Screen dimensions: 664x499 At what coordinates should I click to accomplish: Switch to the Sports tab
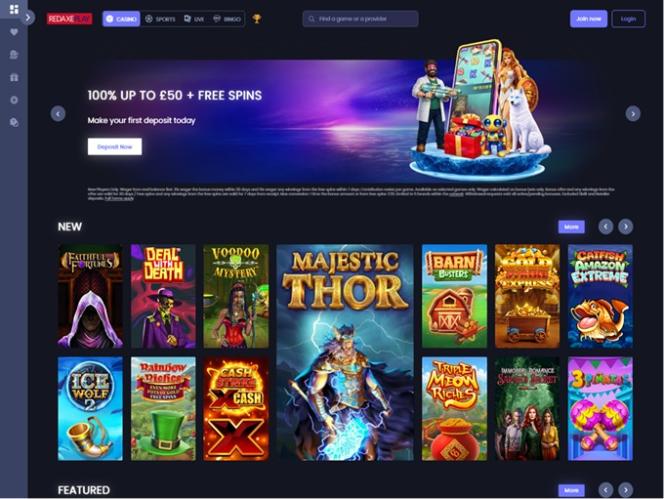(160, 19)
